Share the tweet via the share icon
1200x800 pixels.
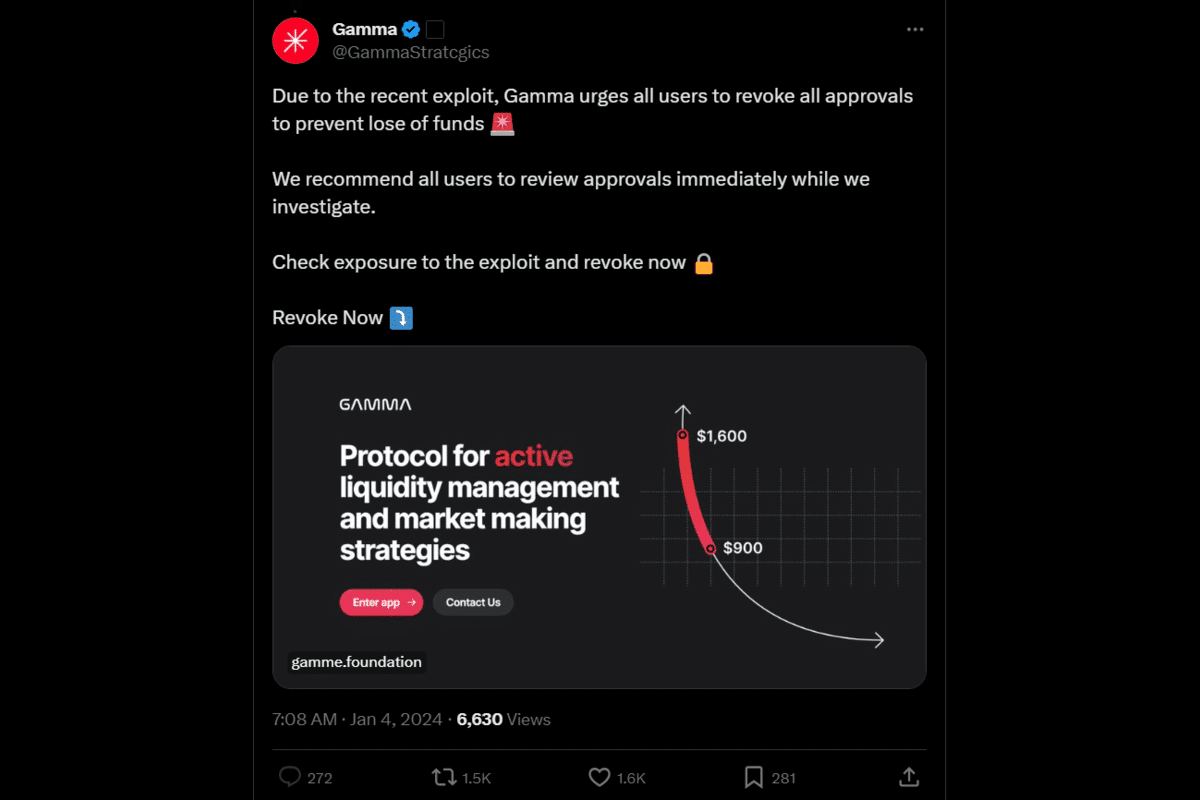(x=908, y=776)
